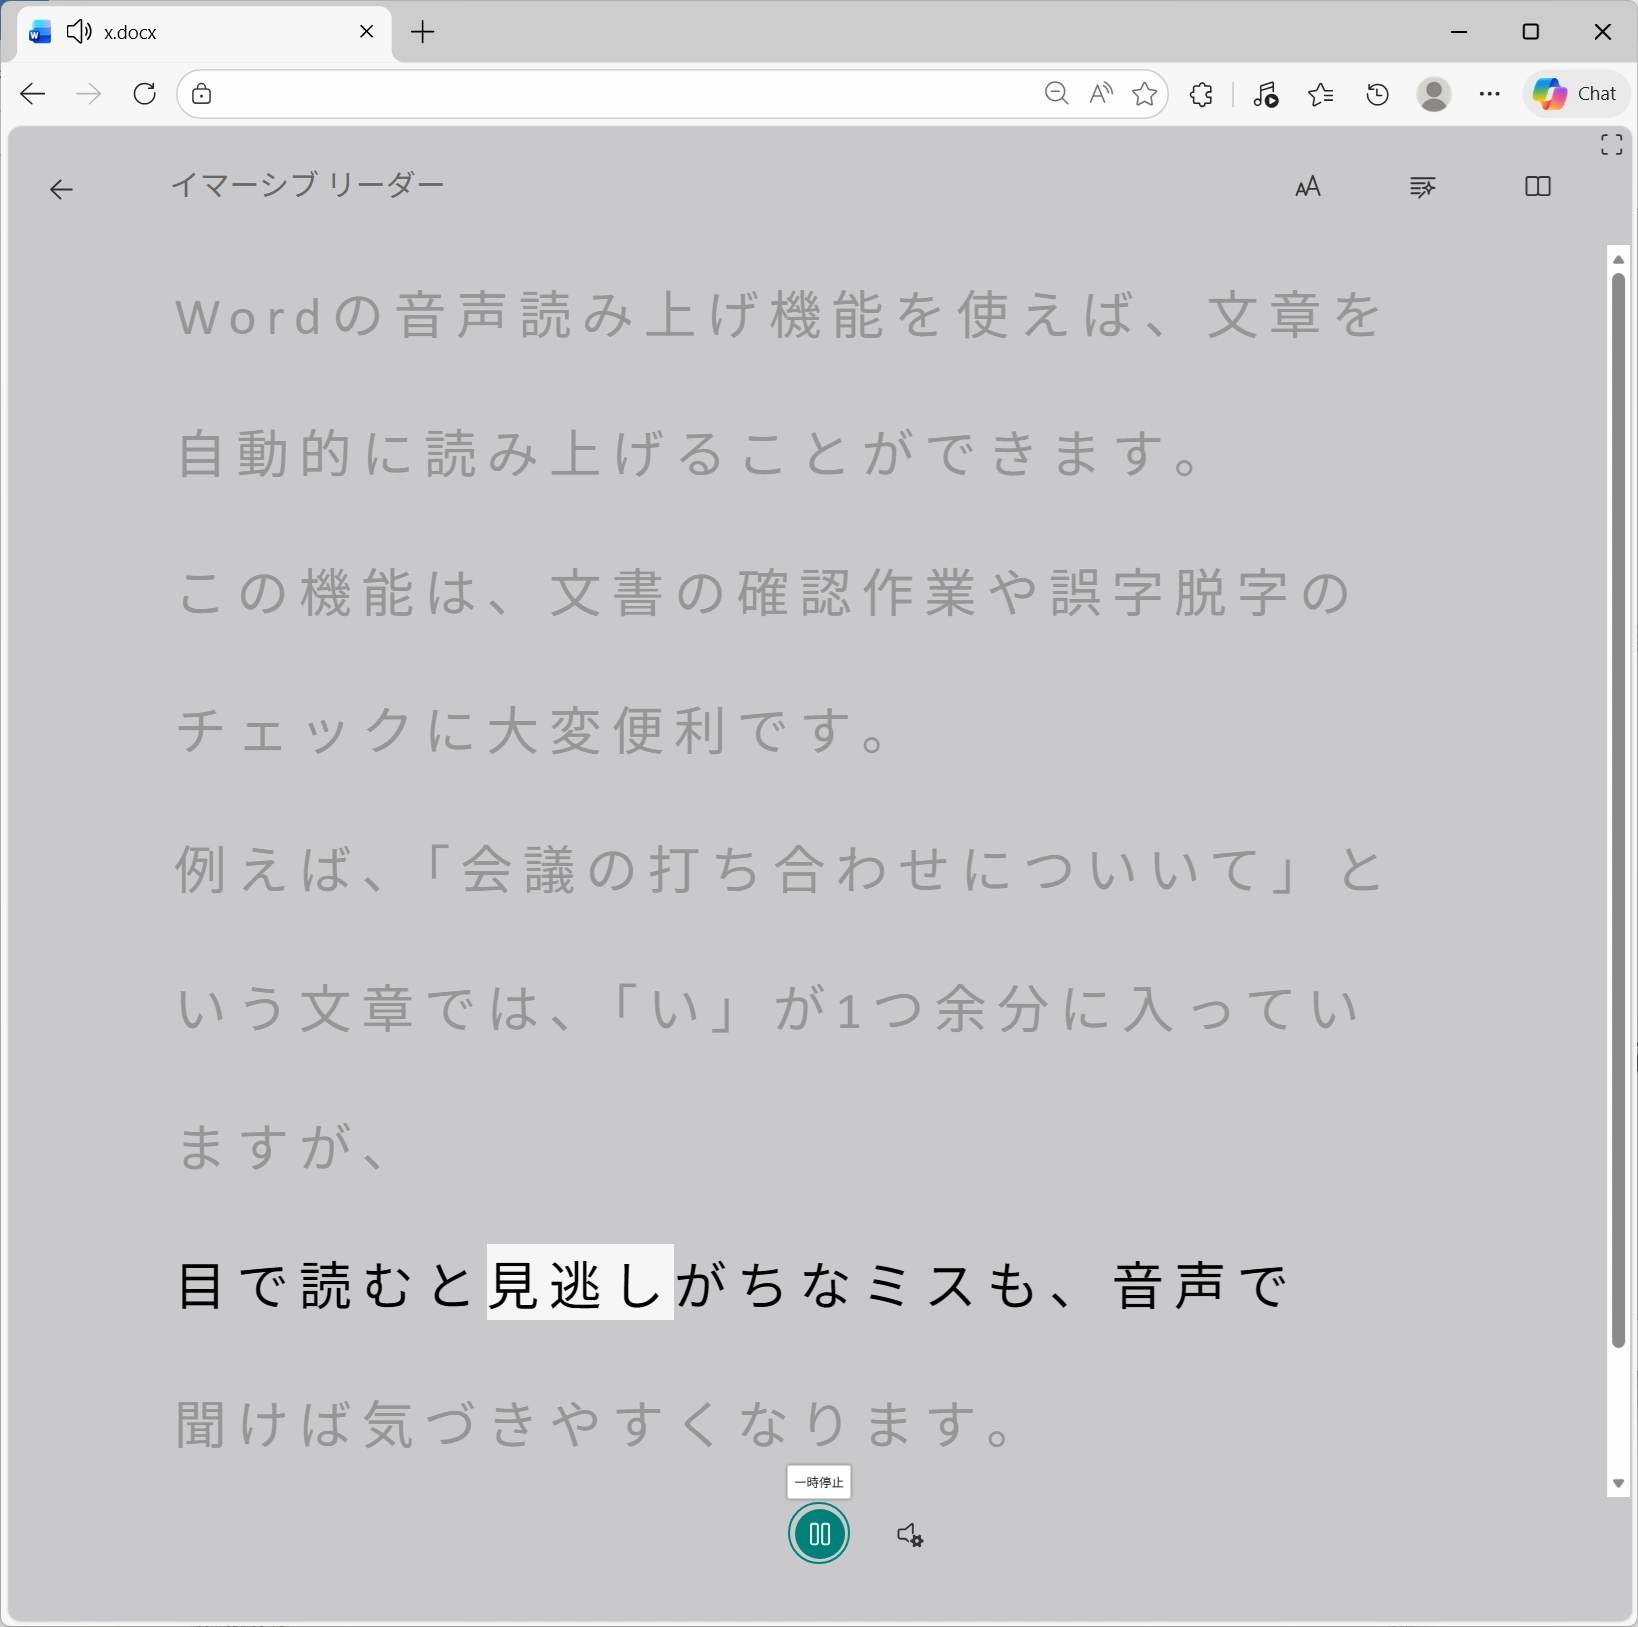Click the zoom icon in address bar

(1056, 93)
